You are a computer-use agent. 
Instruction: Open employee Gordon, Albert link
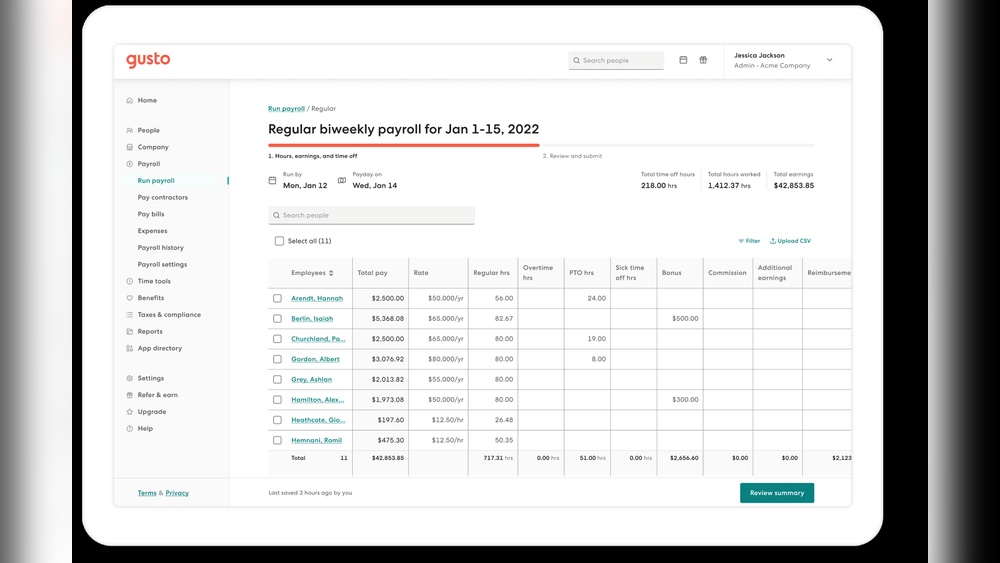pos(315,360)
